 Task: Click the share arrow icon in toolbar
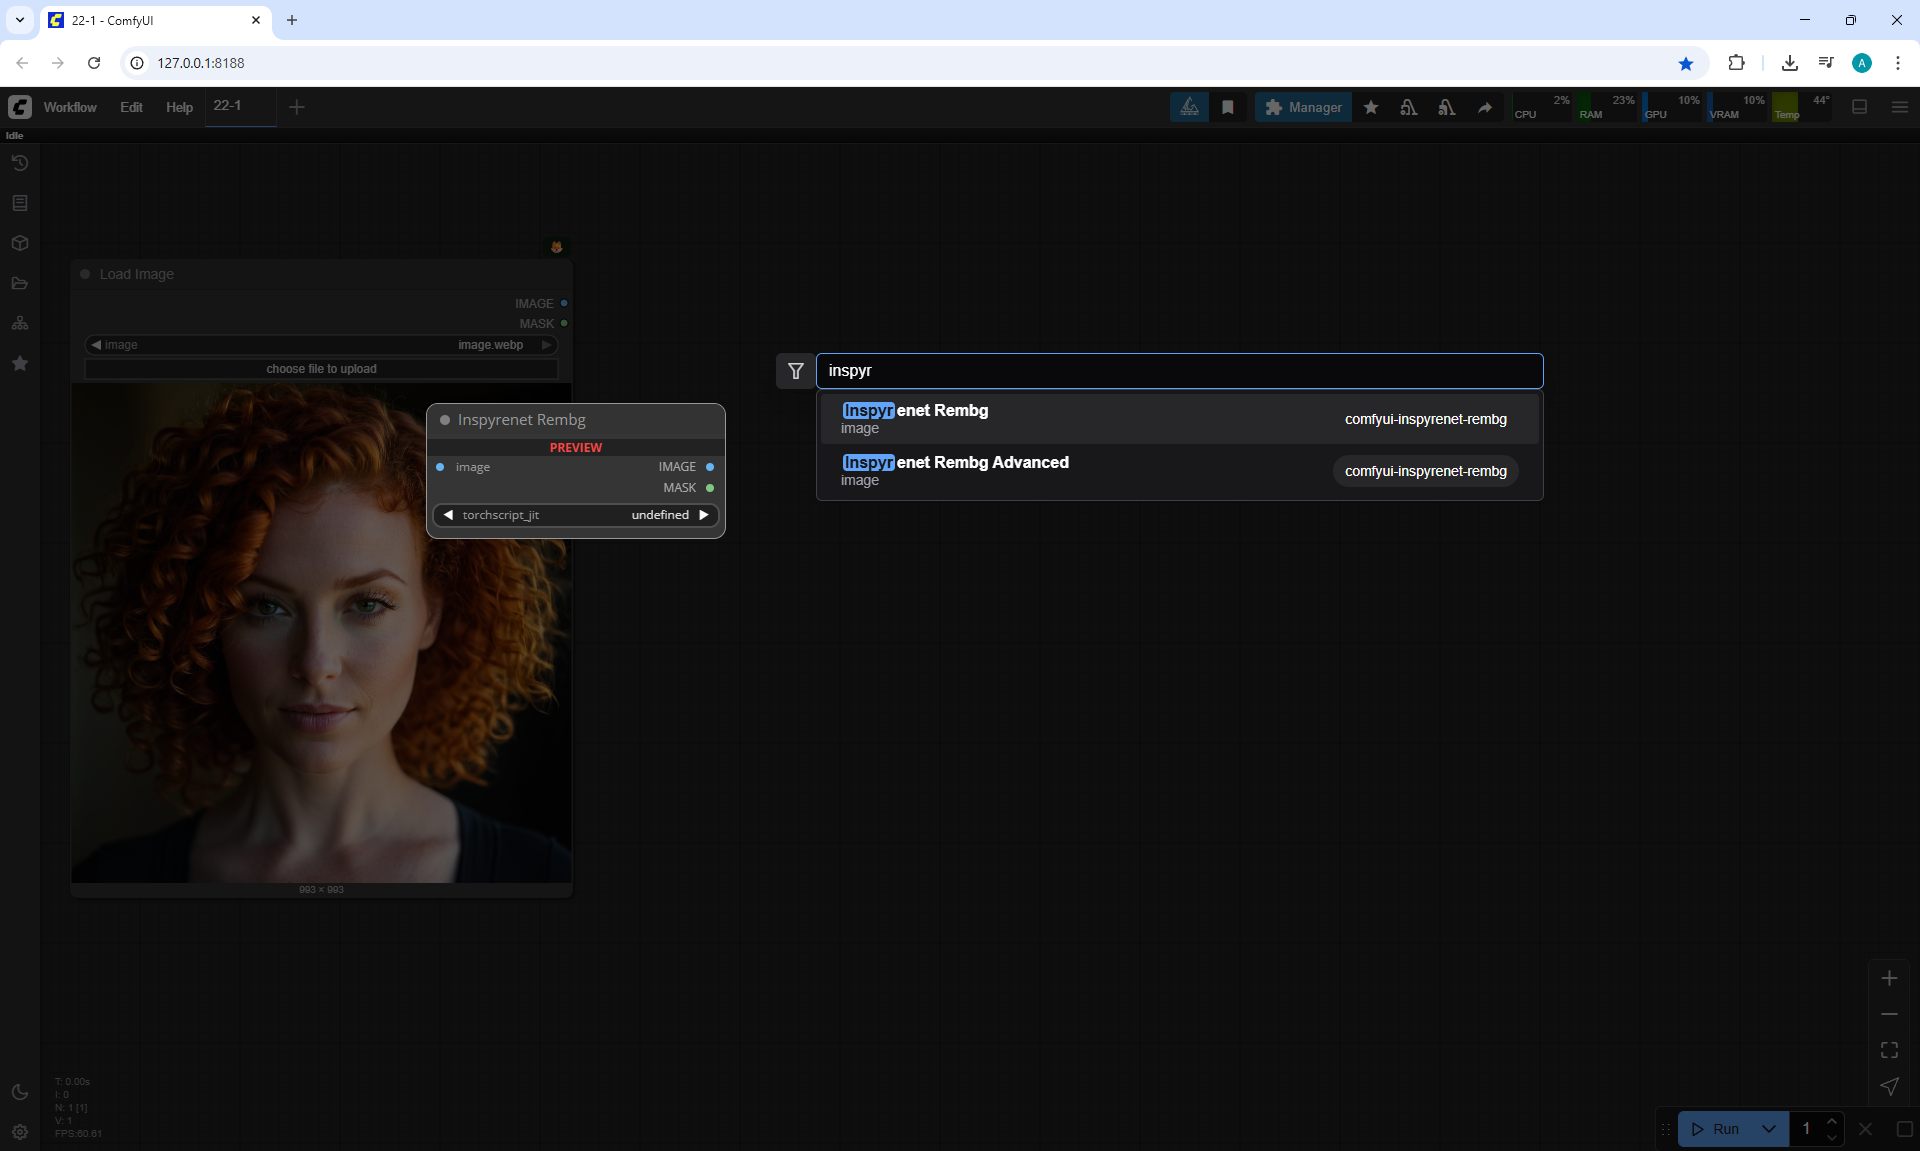[x=1485, y=107]
